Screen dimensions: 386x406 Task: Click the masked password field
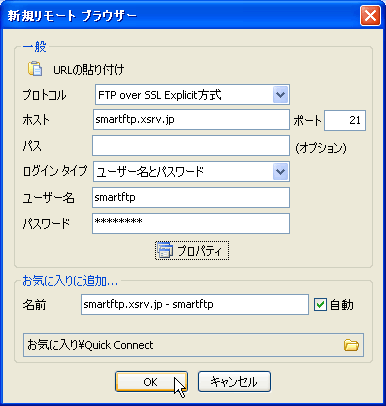(191, 223)
